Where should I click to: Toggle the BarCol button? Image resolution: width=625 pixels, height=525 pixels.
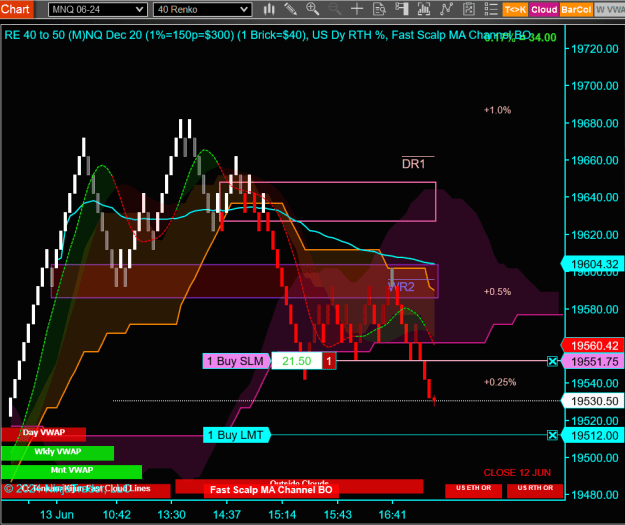[576, 10]
